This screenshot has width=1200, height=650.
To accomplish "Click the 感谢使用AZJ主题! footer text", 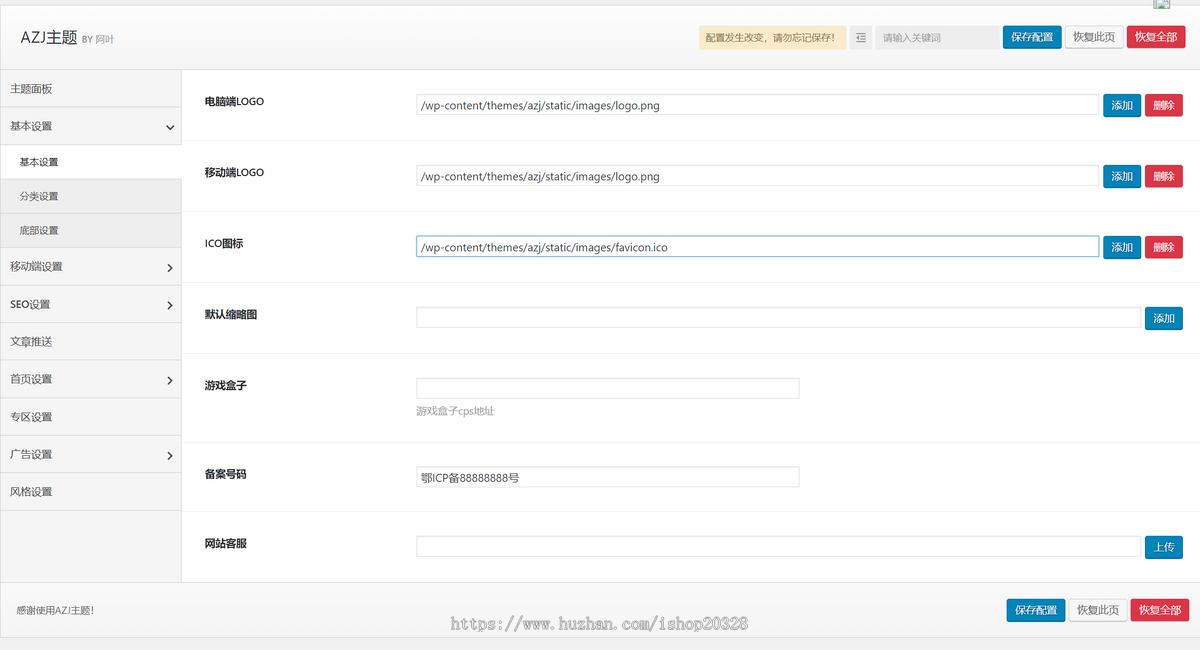I will (55, 610).
